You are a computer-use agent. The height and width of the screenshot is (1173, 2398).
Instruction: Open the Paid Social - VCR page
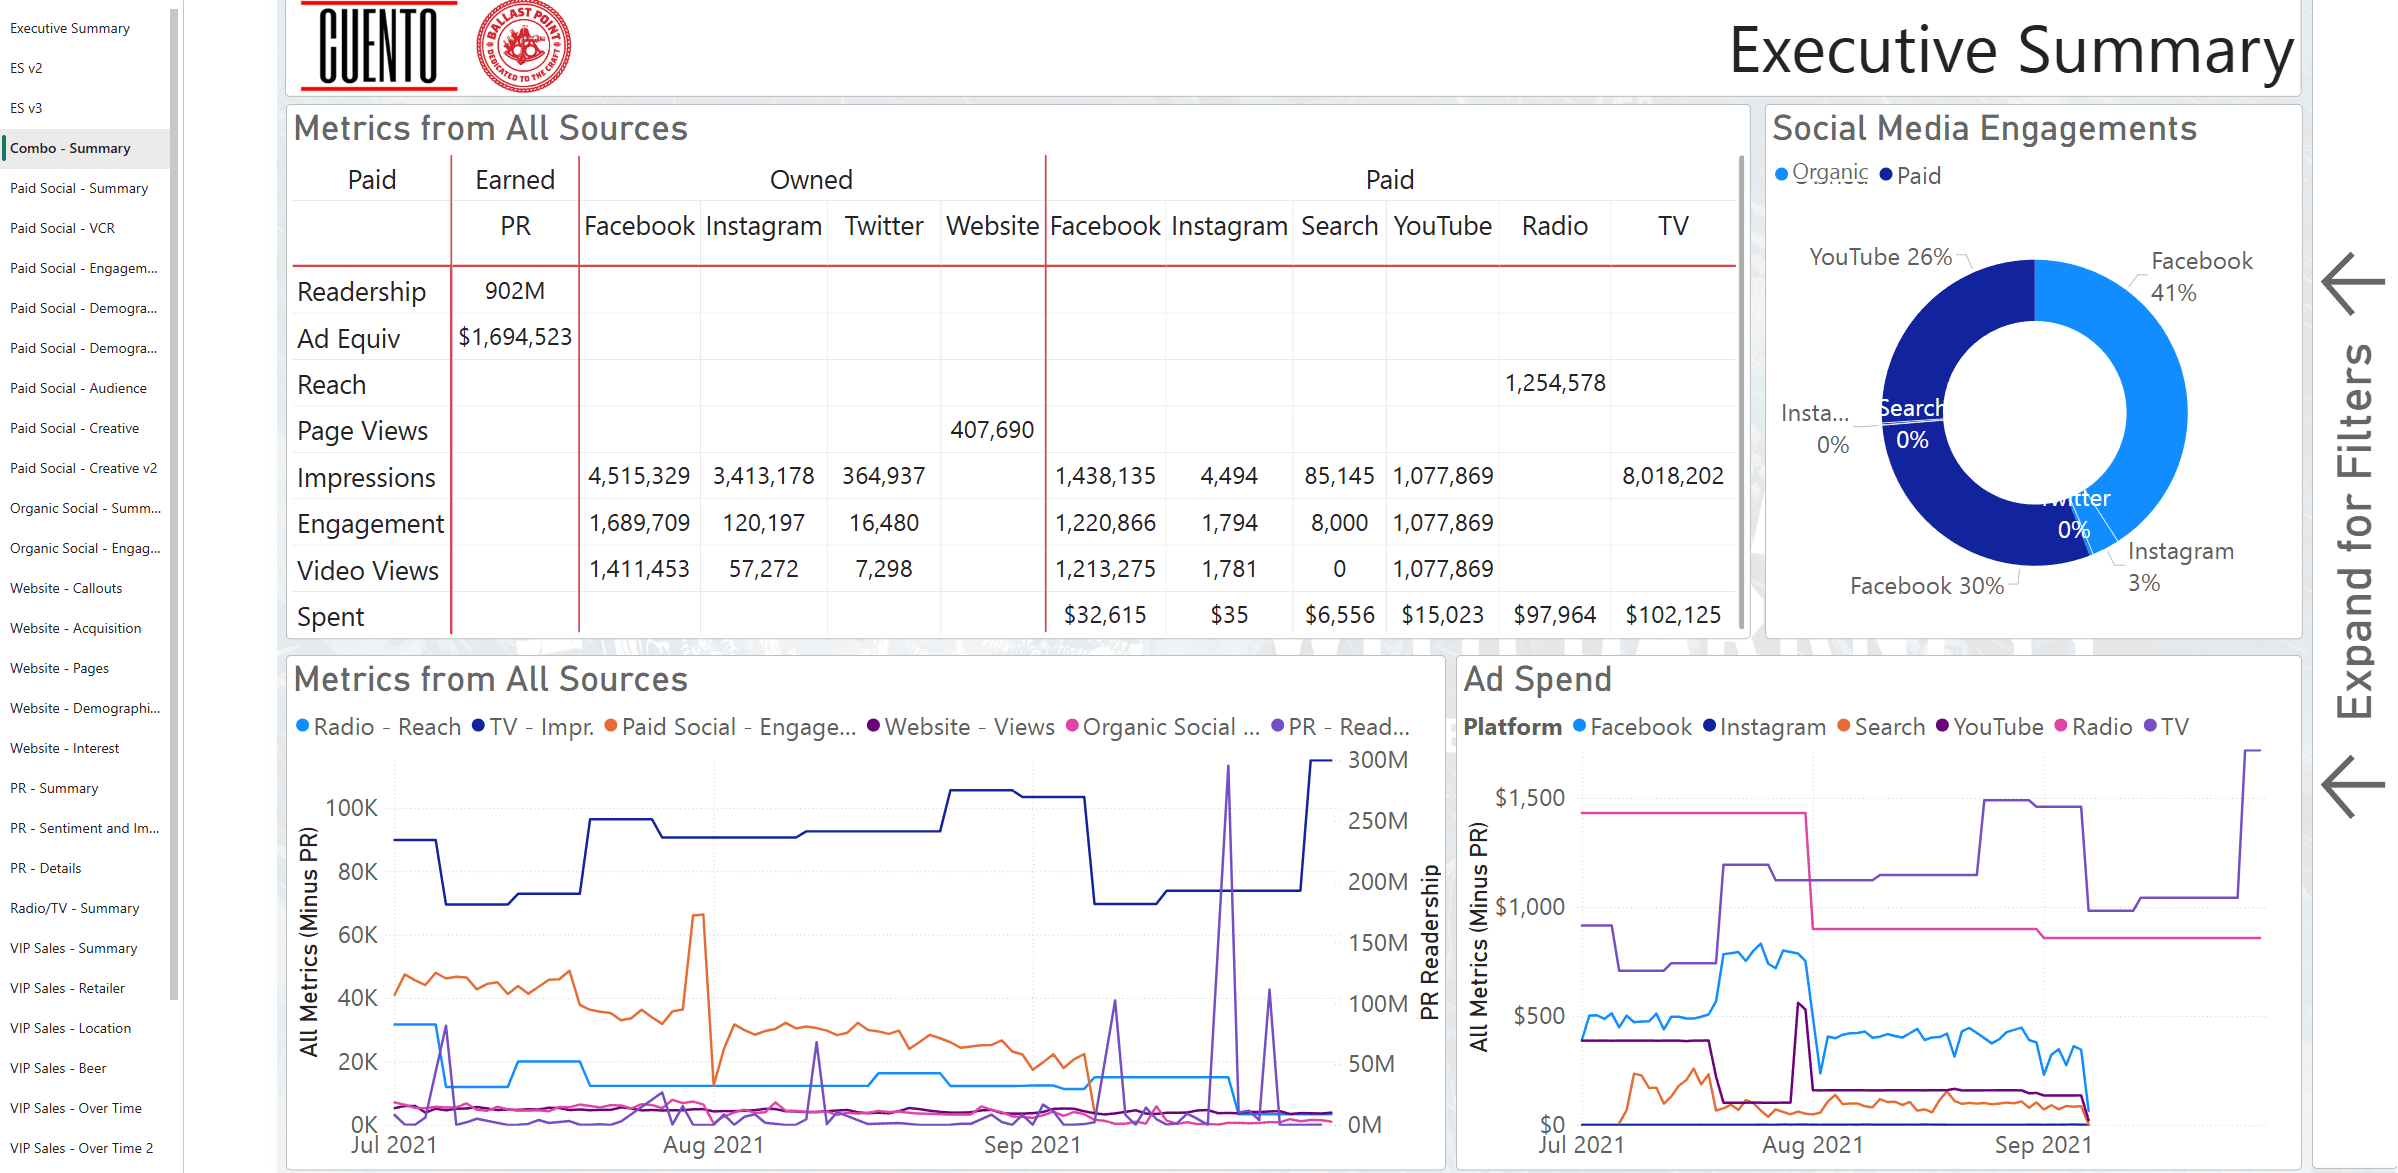pos(62,228)
